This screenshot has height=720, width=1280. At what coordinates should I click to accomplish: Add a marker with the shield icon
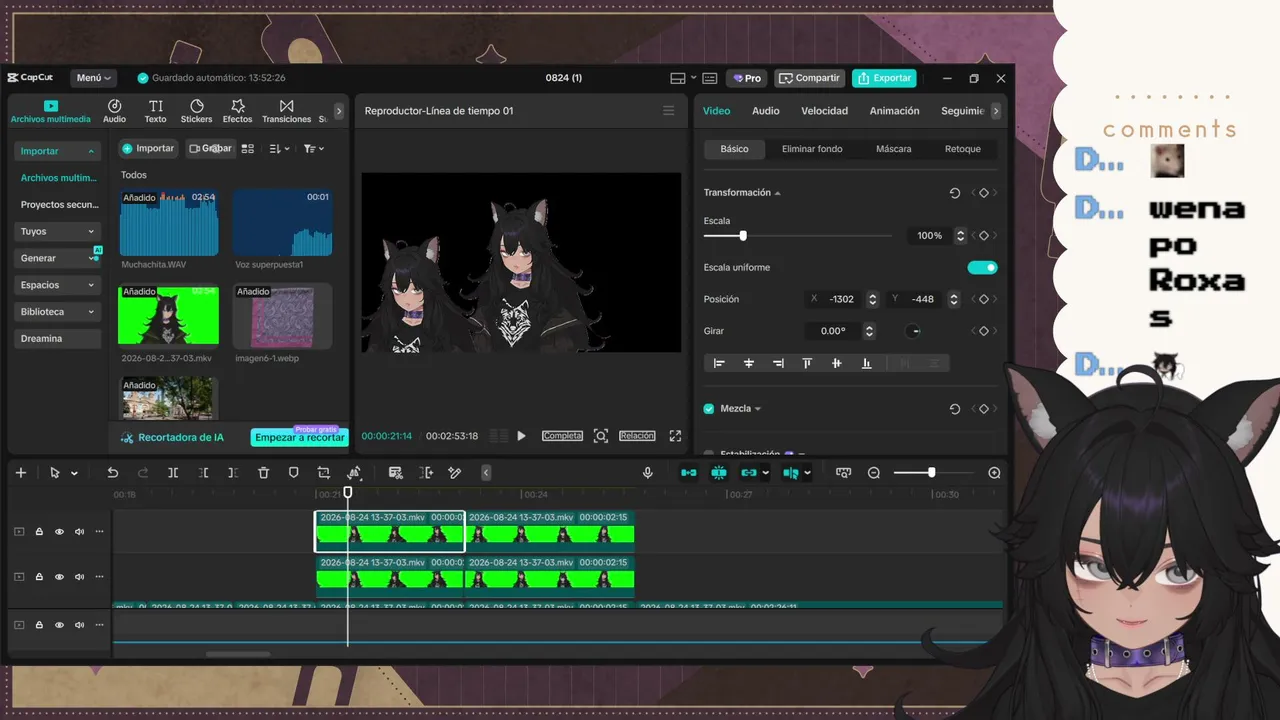pos(294,473)
